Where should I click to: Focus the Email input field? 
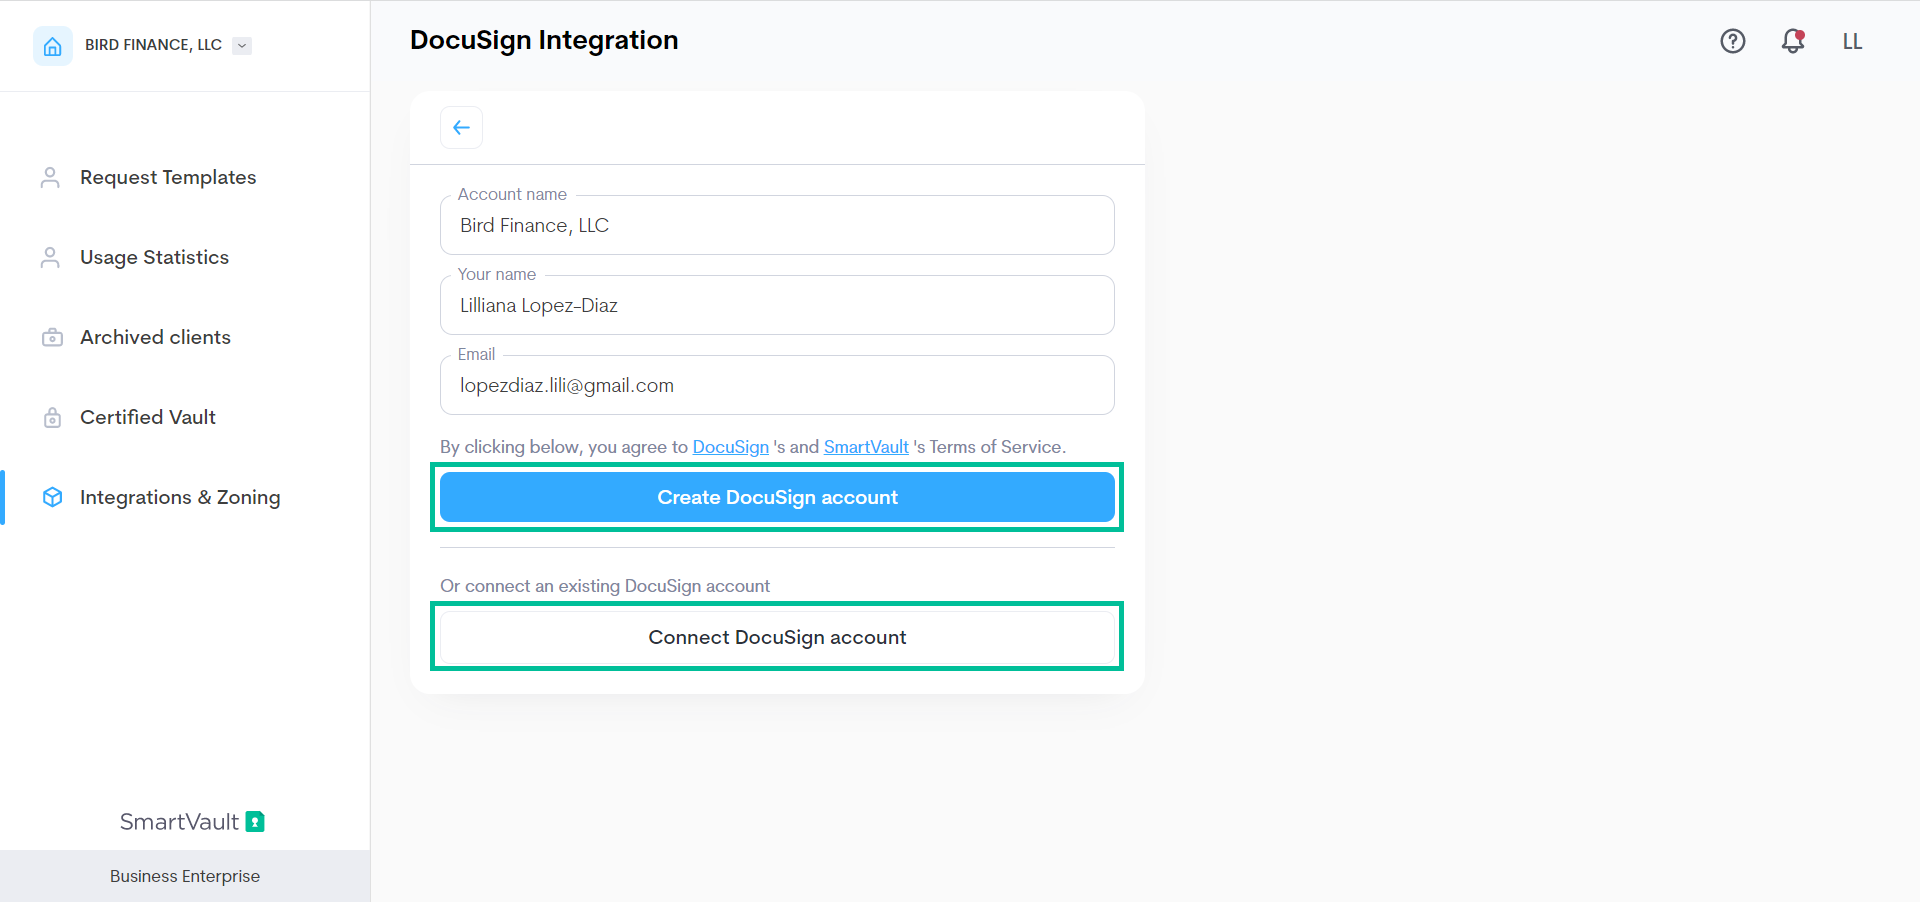777,385
